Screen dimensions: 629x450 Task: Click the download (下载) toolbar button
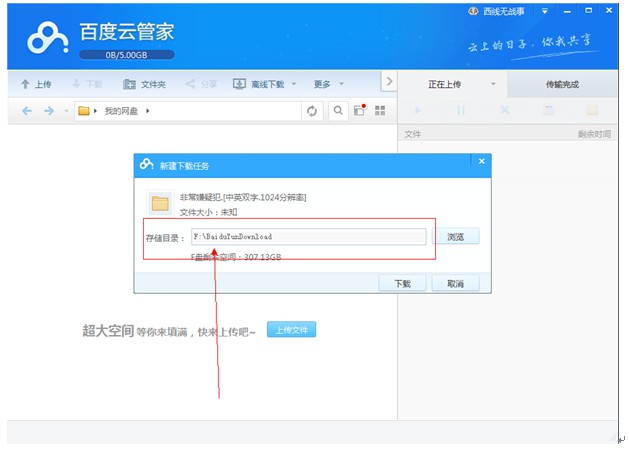(87, 84)
